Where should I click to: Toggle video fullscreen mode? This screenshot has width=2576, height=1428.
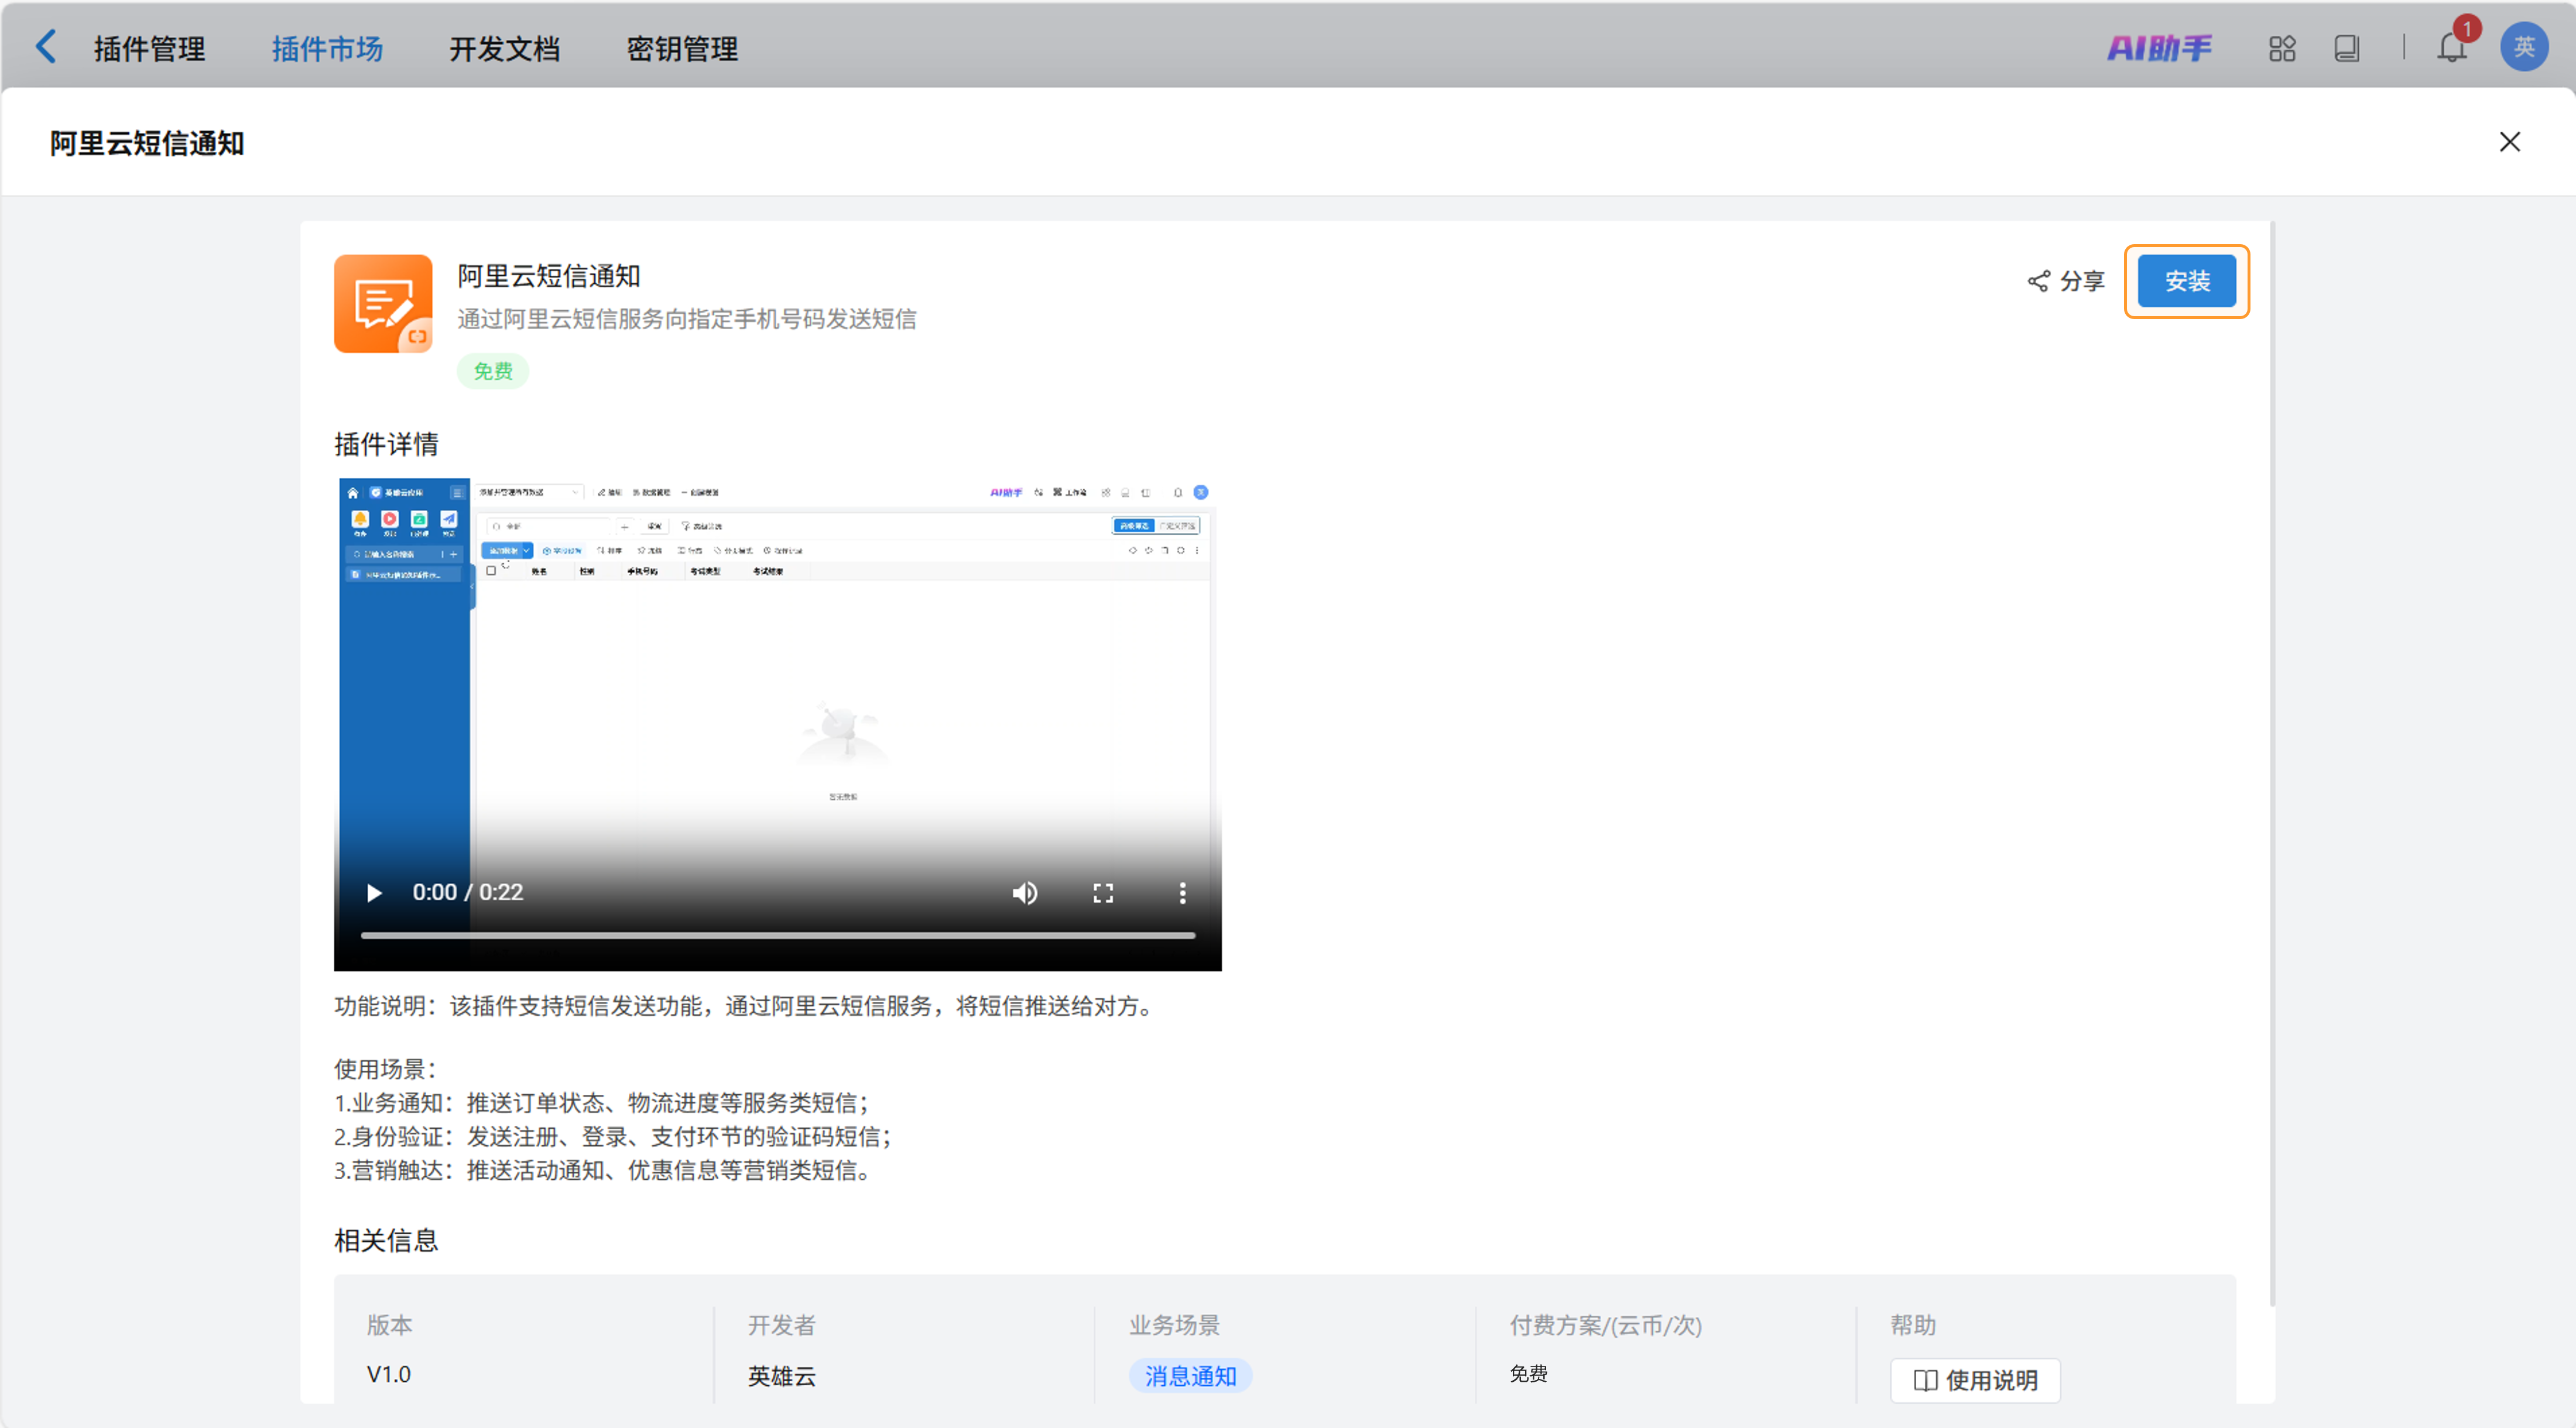click(1102, 892)
